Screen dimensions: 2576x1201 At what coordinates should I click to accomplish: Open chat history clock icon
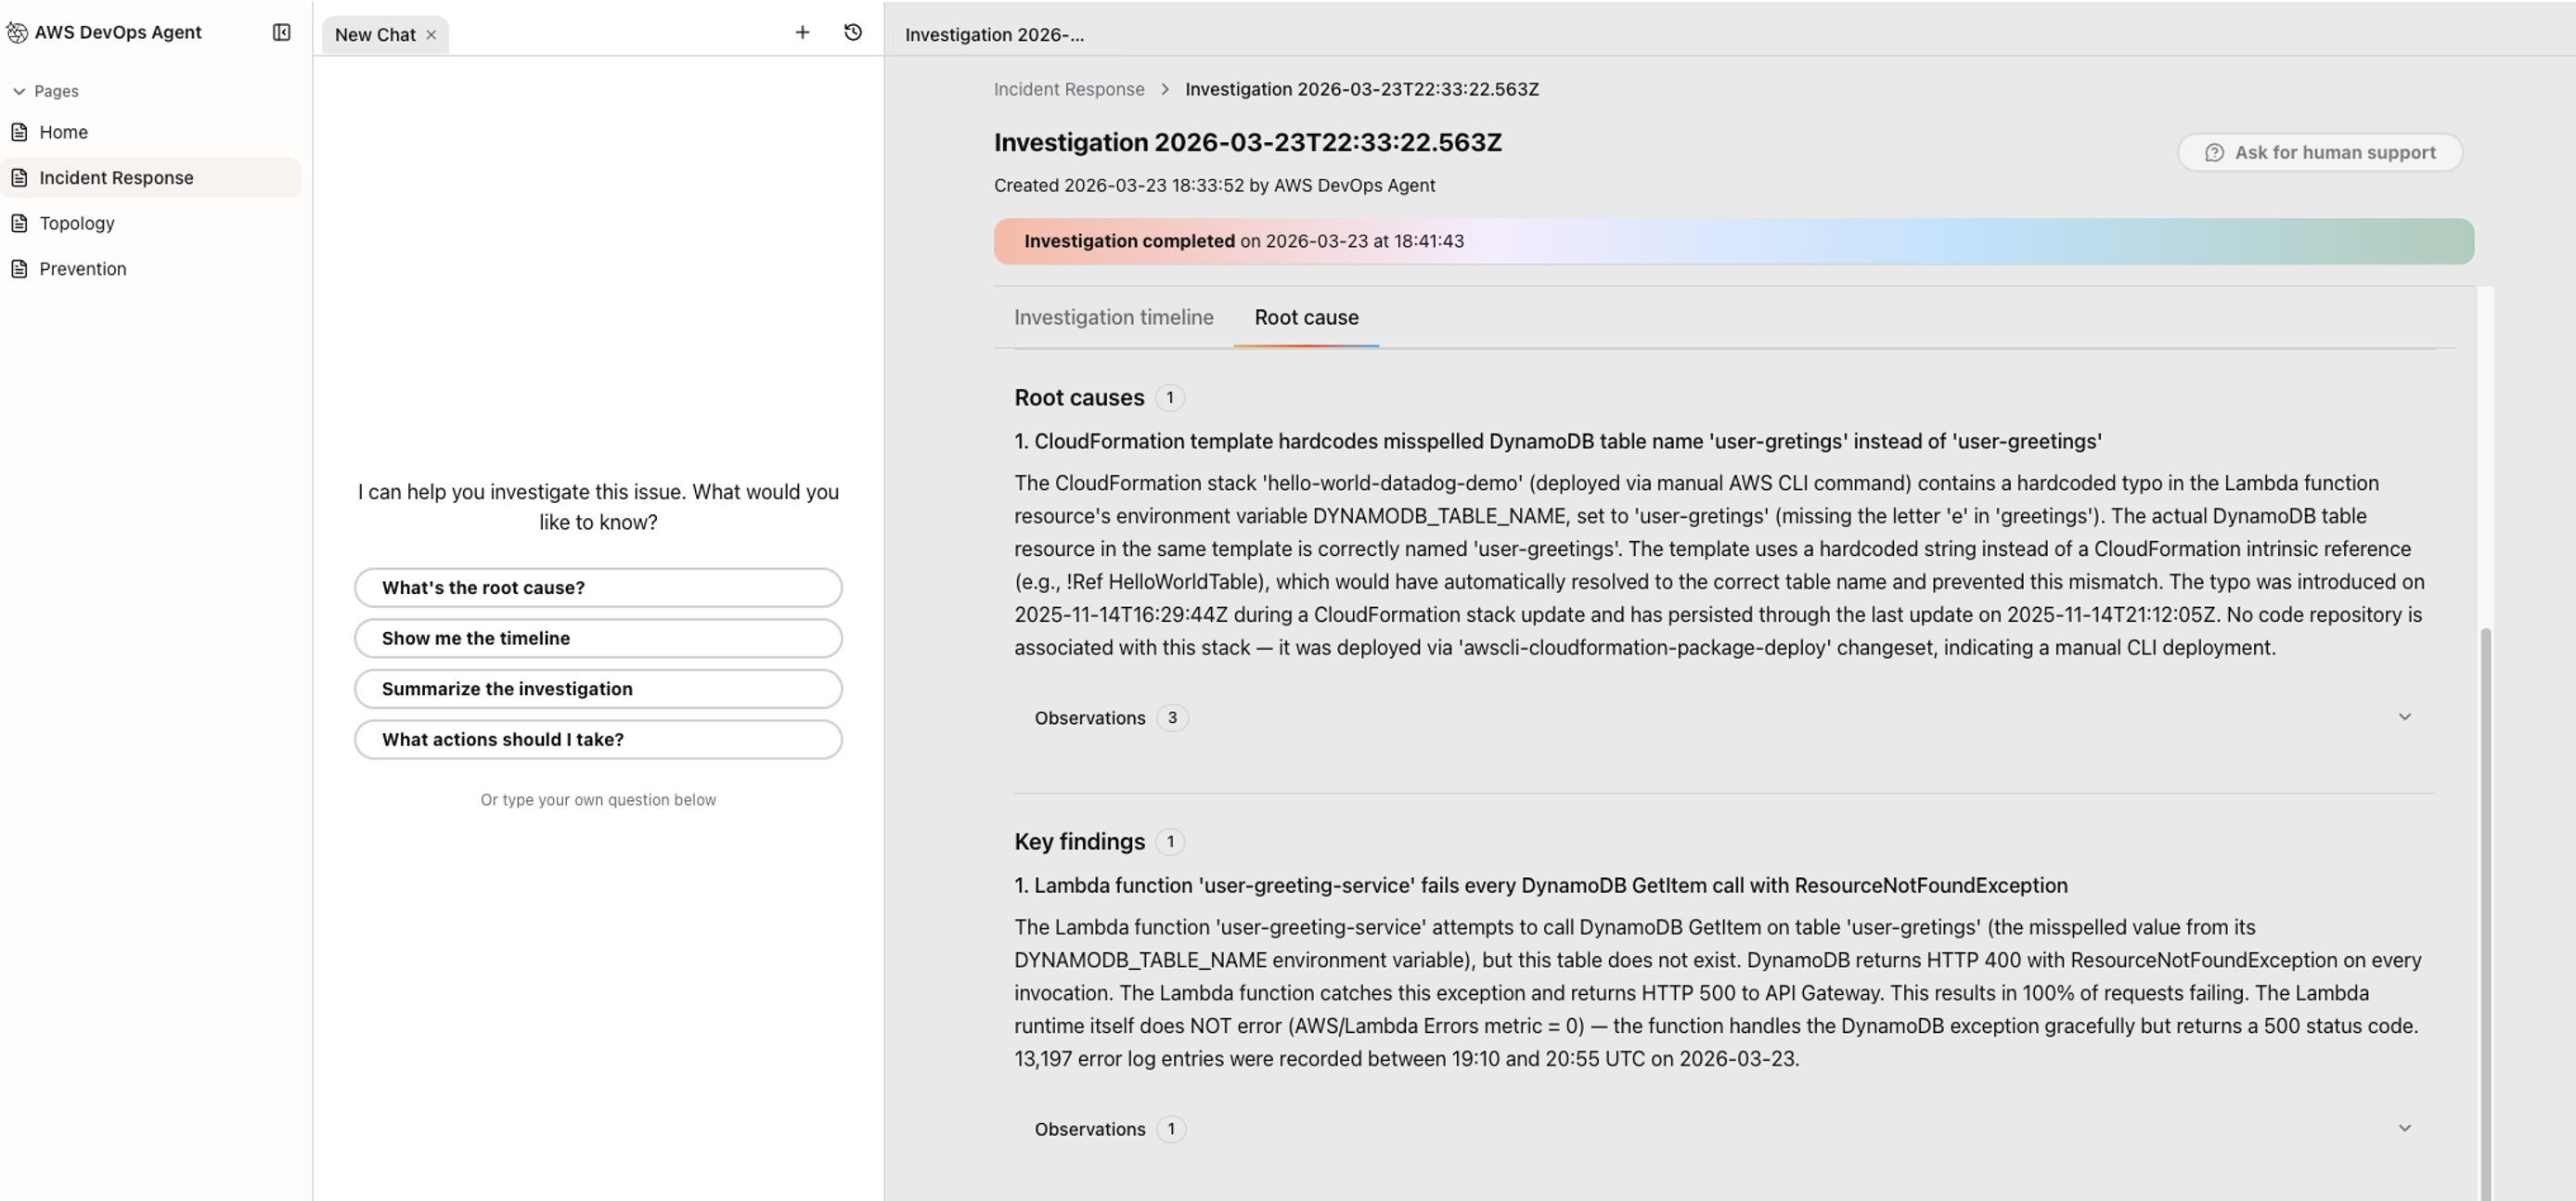(853, 32)
